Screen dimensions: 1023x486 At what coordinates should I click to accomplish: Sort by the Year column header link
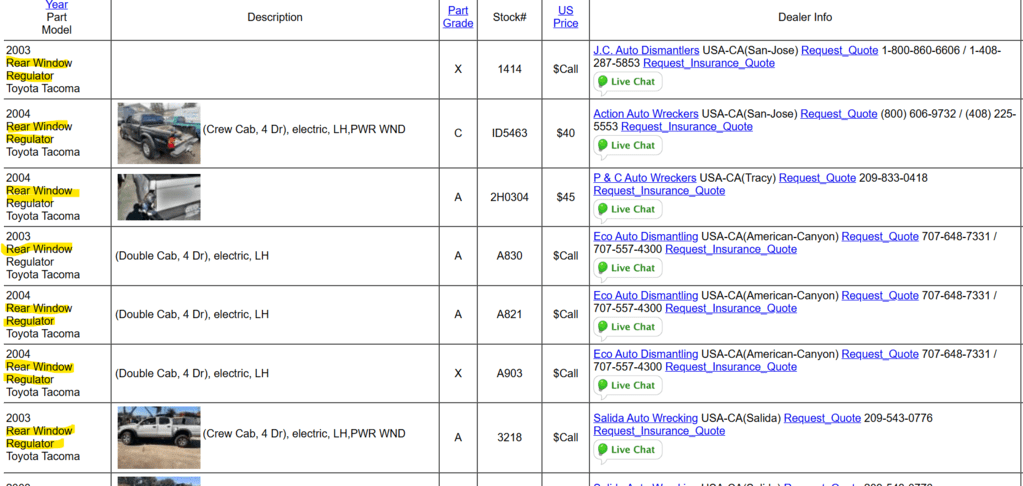(x=57, y=5)
